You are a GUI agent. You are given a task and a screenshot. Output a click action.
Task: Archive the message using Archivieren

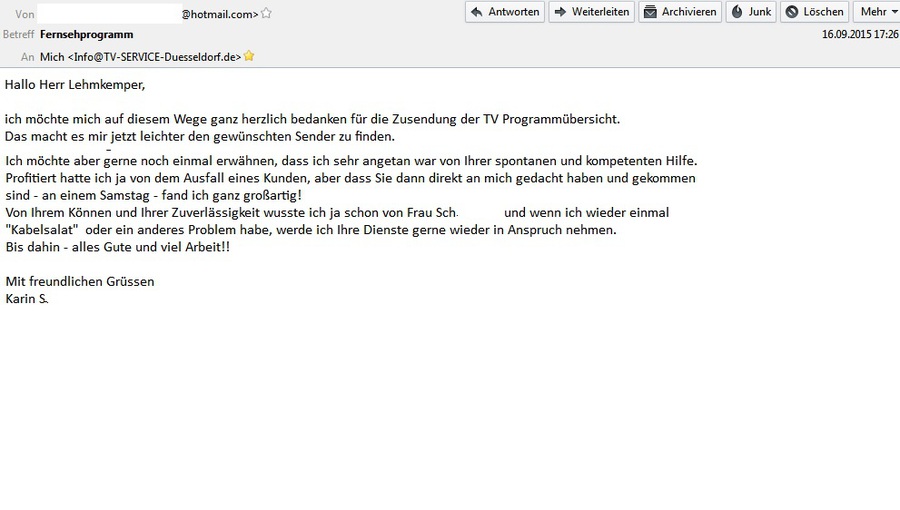(679, 12)
